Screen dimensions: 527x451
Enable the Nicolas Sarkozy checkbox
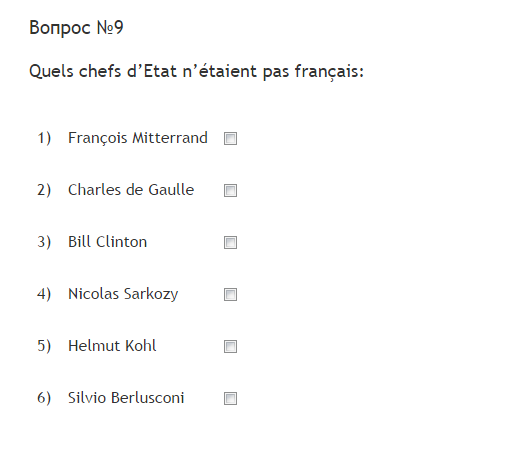[230, 295]
